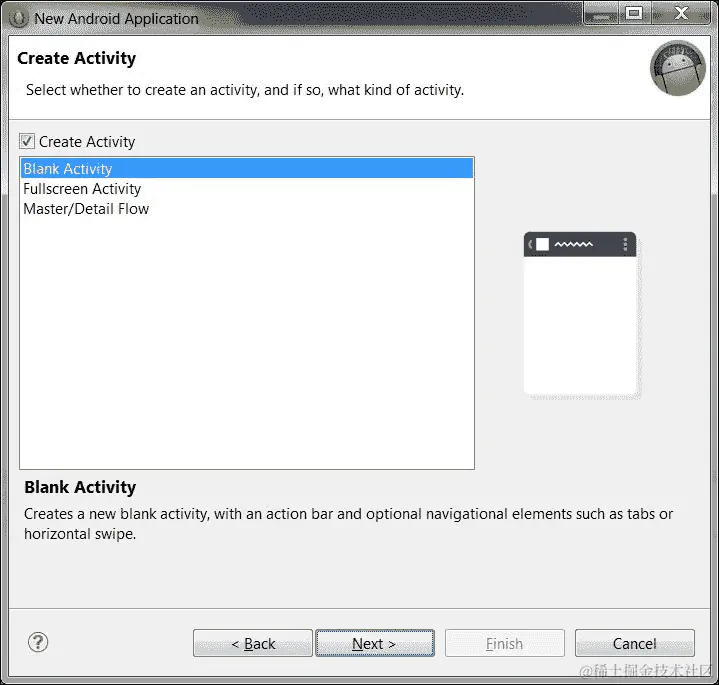Select Blank Activity in the list
This screenshot has height=685, width=719.
(x=247, y=168)
